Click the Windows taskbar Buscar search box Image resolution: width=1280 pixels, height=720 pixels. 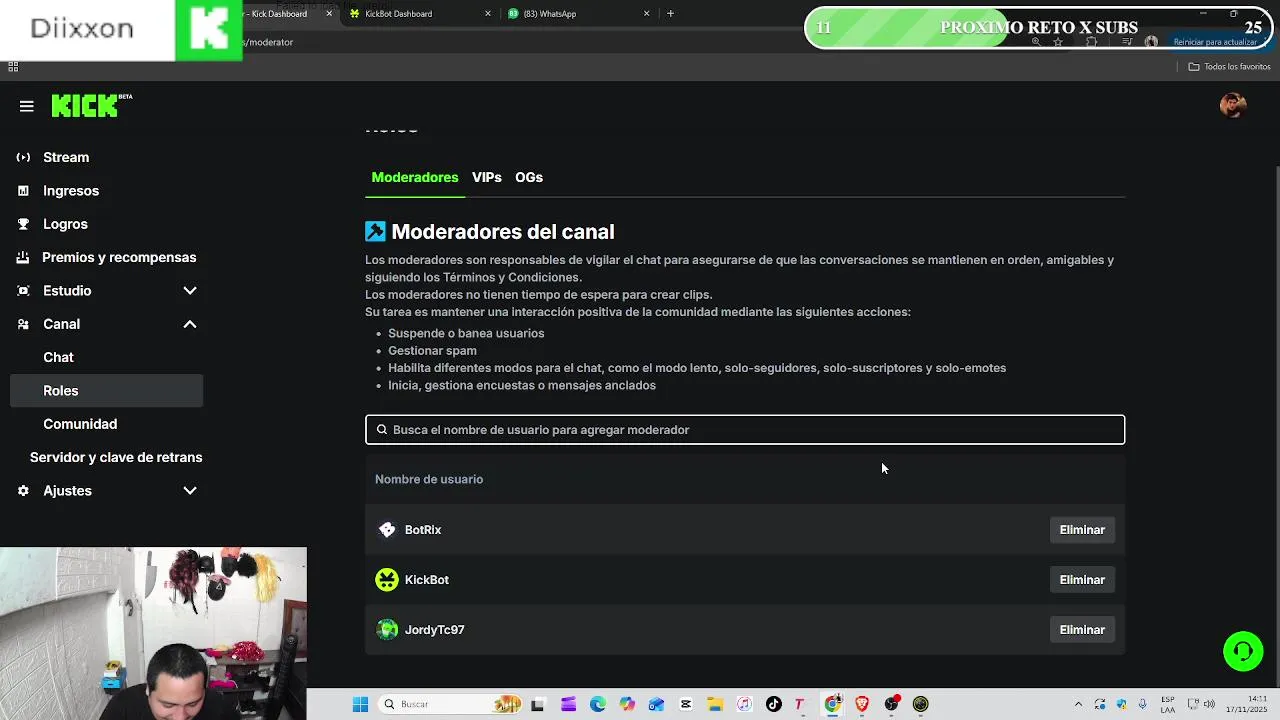(x=452, y=704)
